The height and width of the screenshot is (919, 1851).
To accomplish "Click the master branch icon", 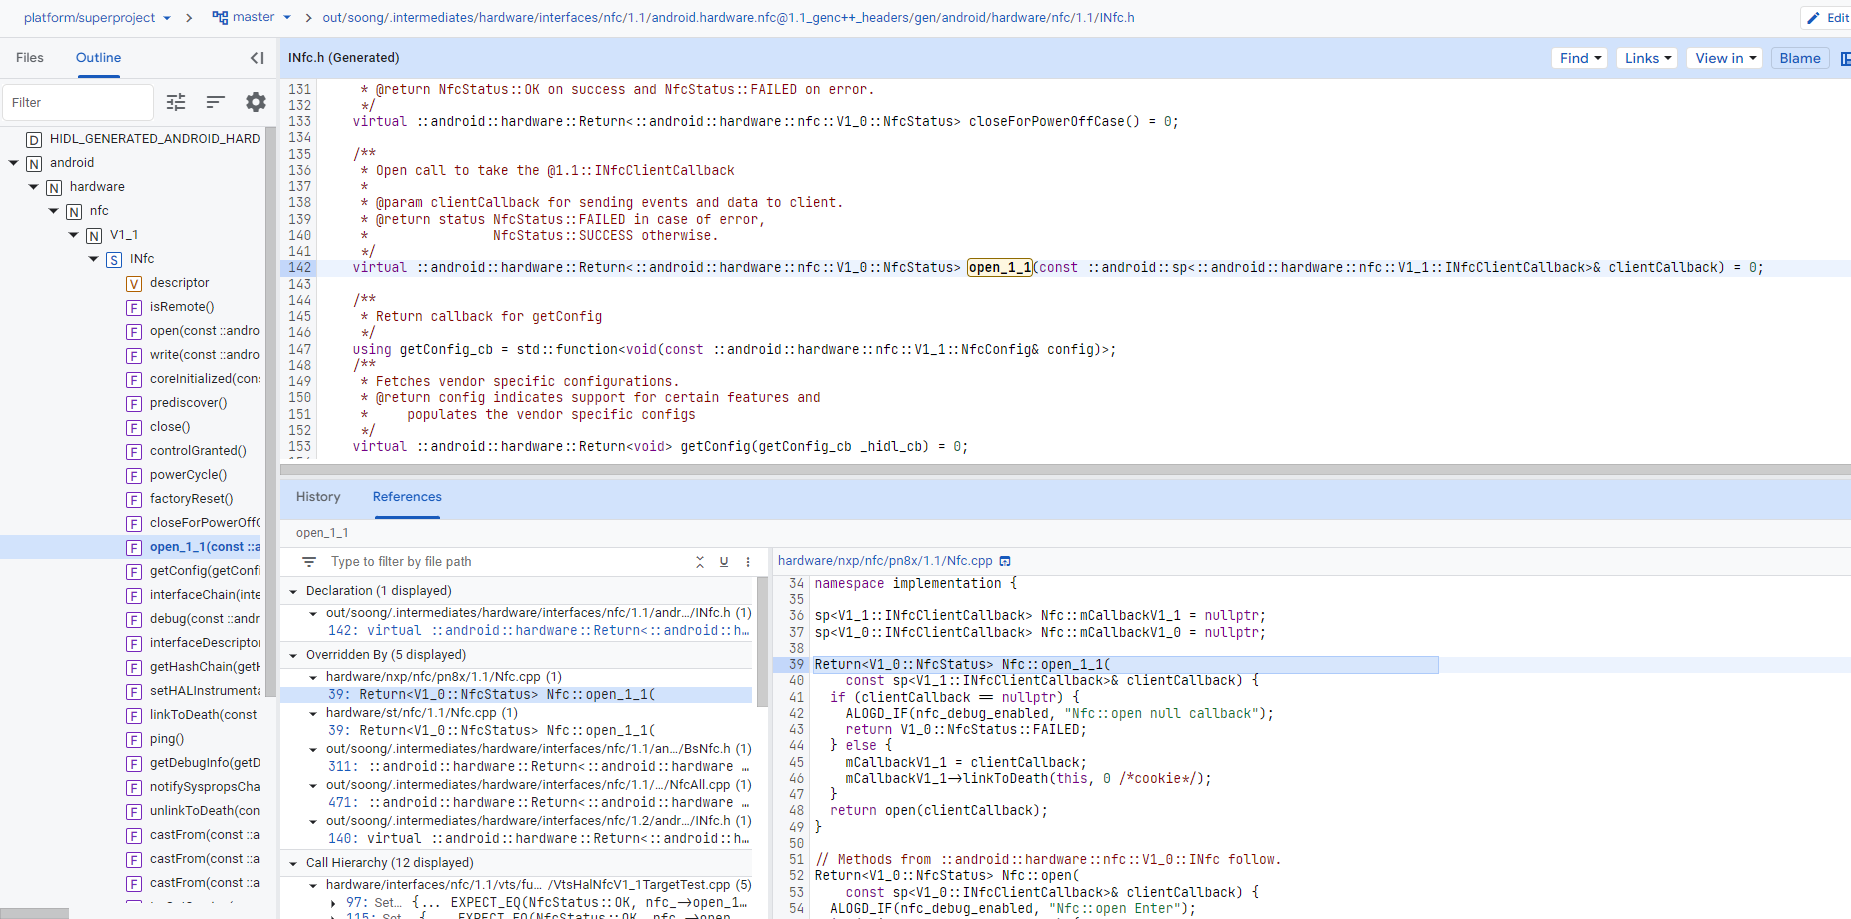I will click(220, 17).
